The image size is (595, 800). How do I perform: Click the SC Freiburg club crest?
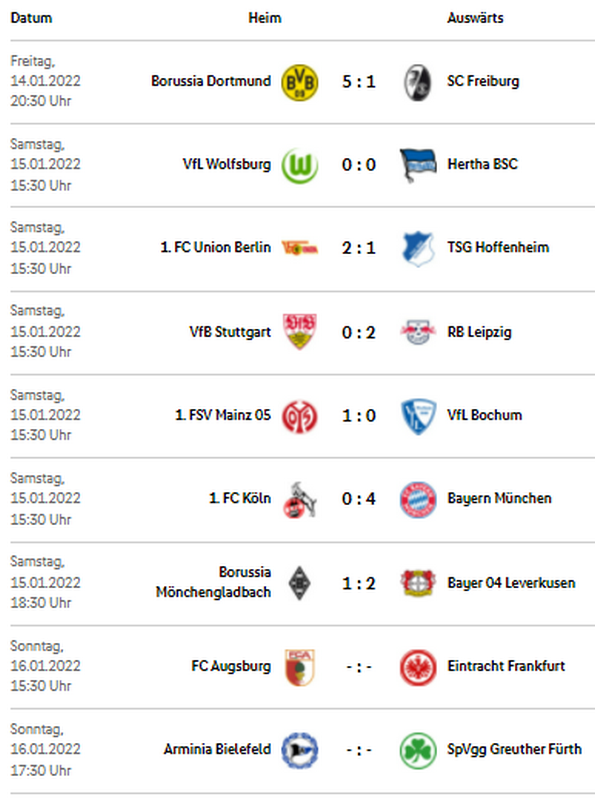tap(417, 82)
